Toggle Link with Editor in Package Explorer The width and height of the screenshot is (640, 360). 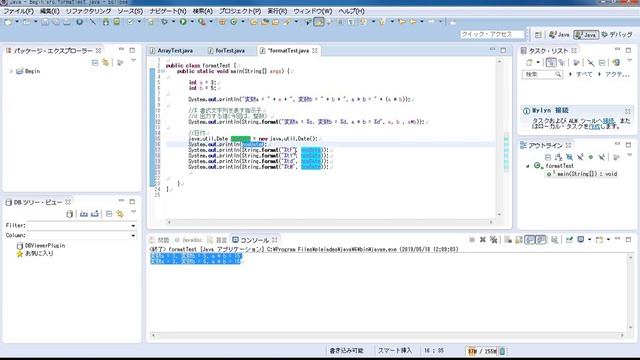tap(106, 62)
